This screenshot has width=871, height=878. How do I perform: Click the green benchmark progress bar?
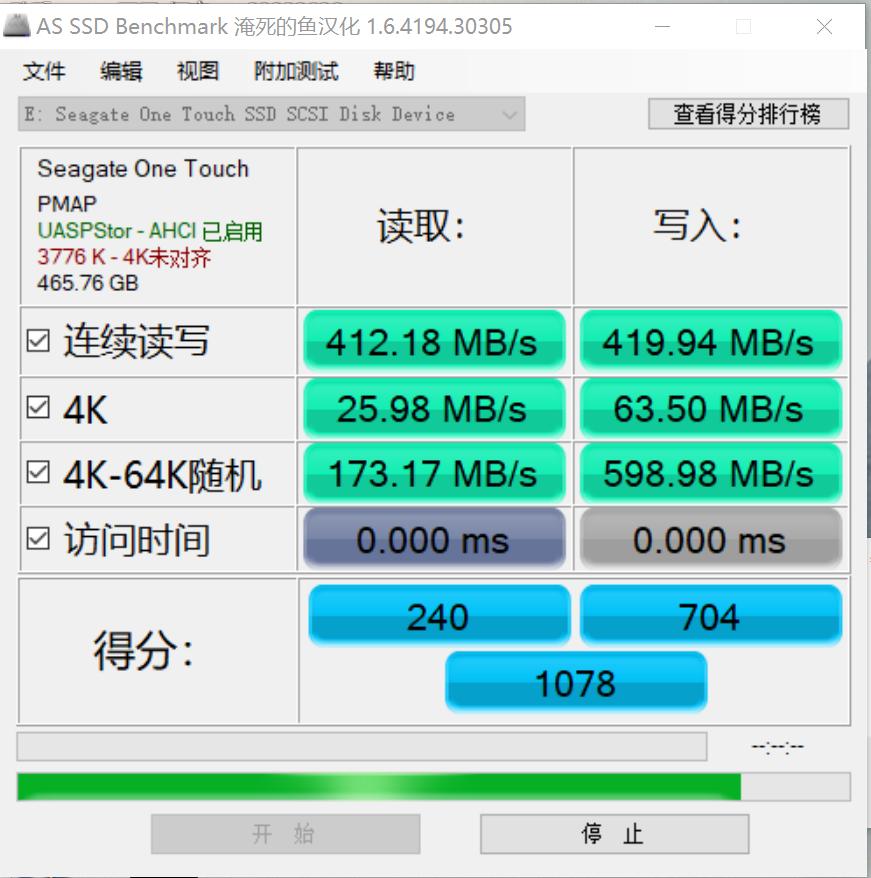tap(380, 787)
